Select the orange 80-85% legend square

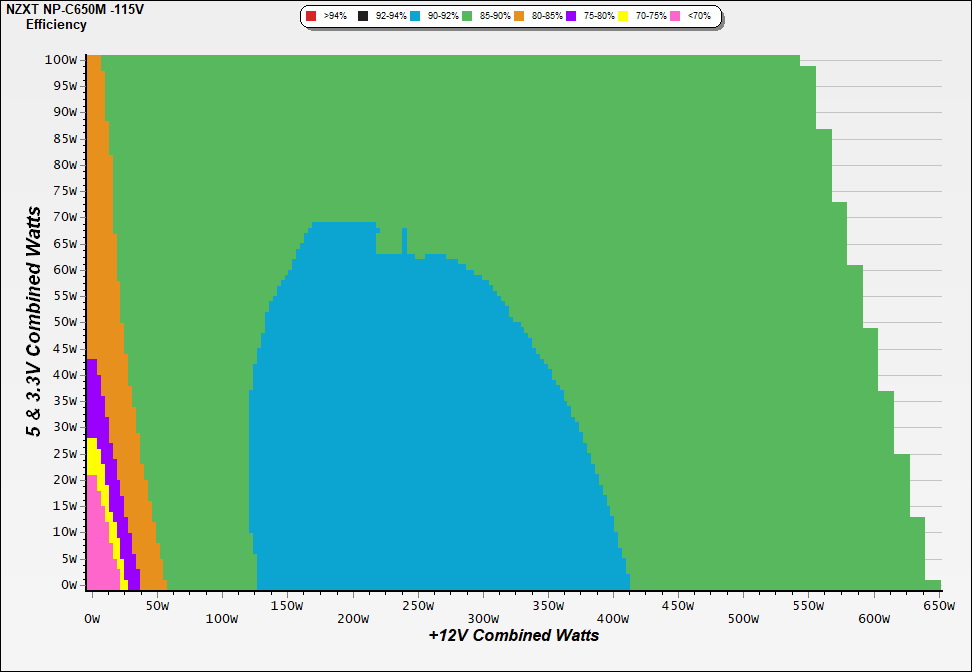[x=521, y=17]
